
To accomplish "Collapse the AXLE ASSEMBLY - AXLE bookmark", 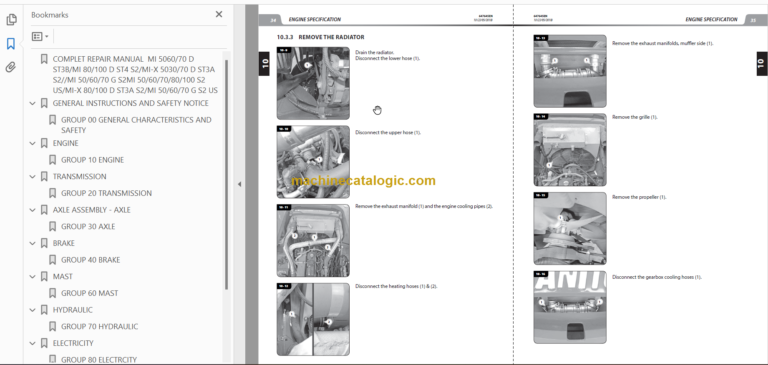I will tap(33, 210).
